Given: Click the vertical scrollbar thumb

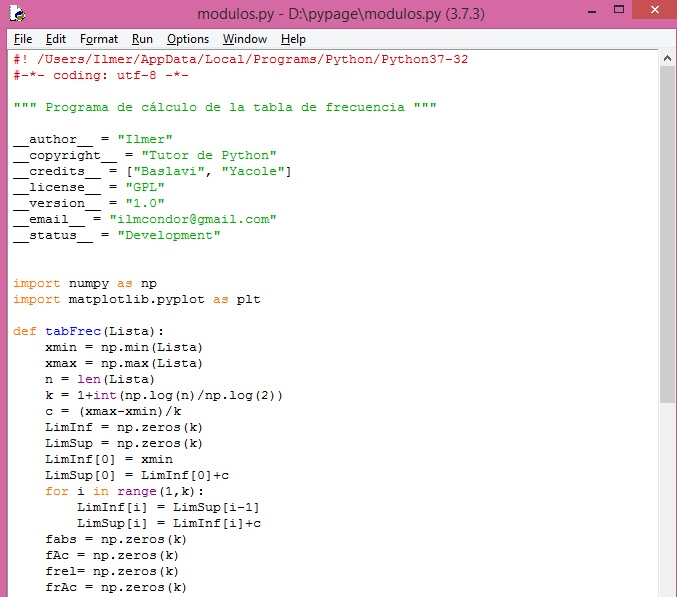Looking at the screenshot, I should pos(667,234).
